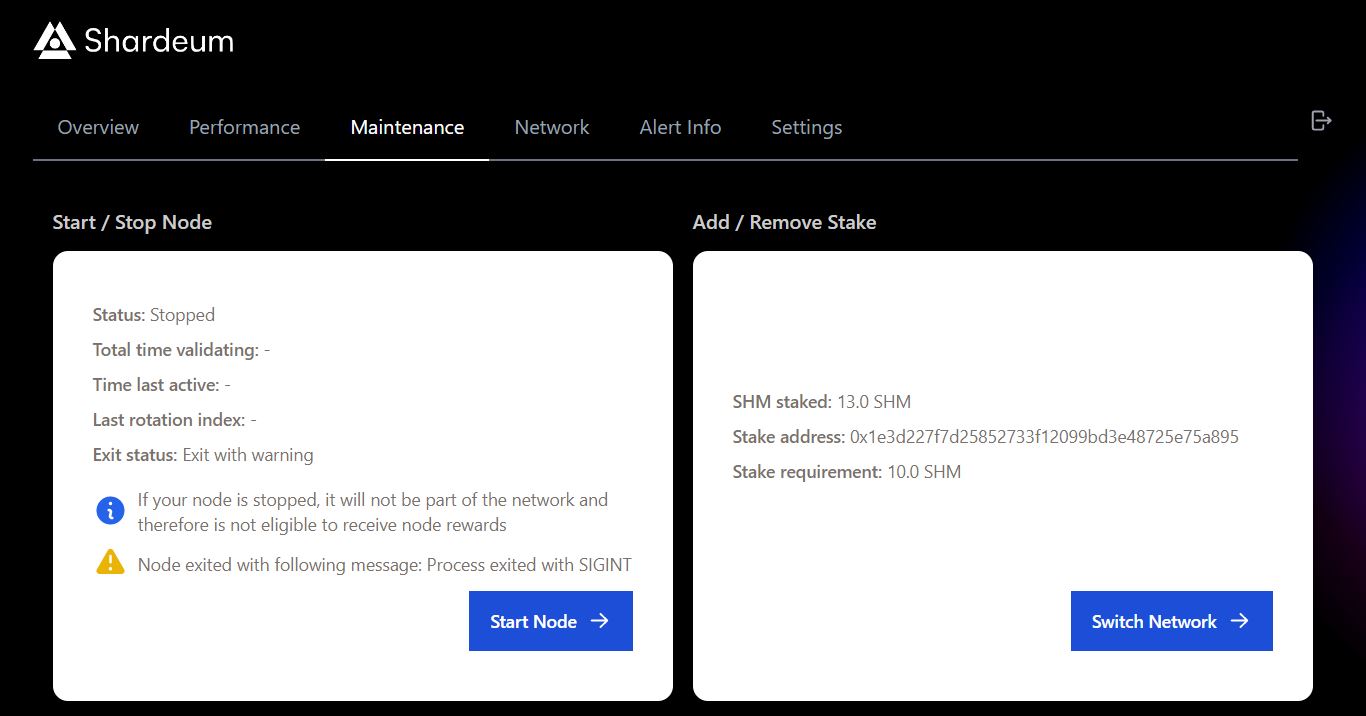Click the Start Node button

tap(550, 621)
